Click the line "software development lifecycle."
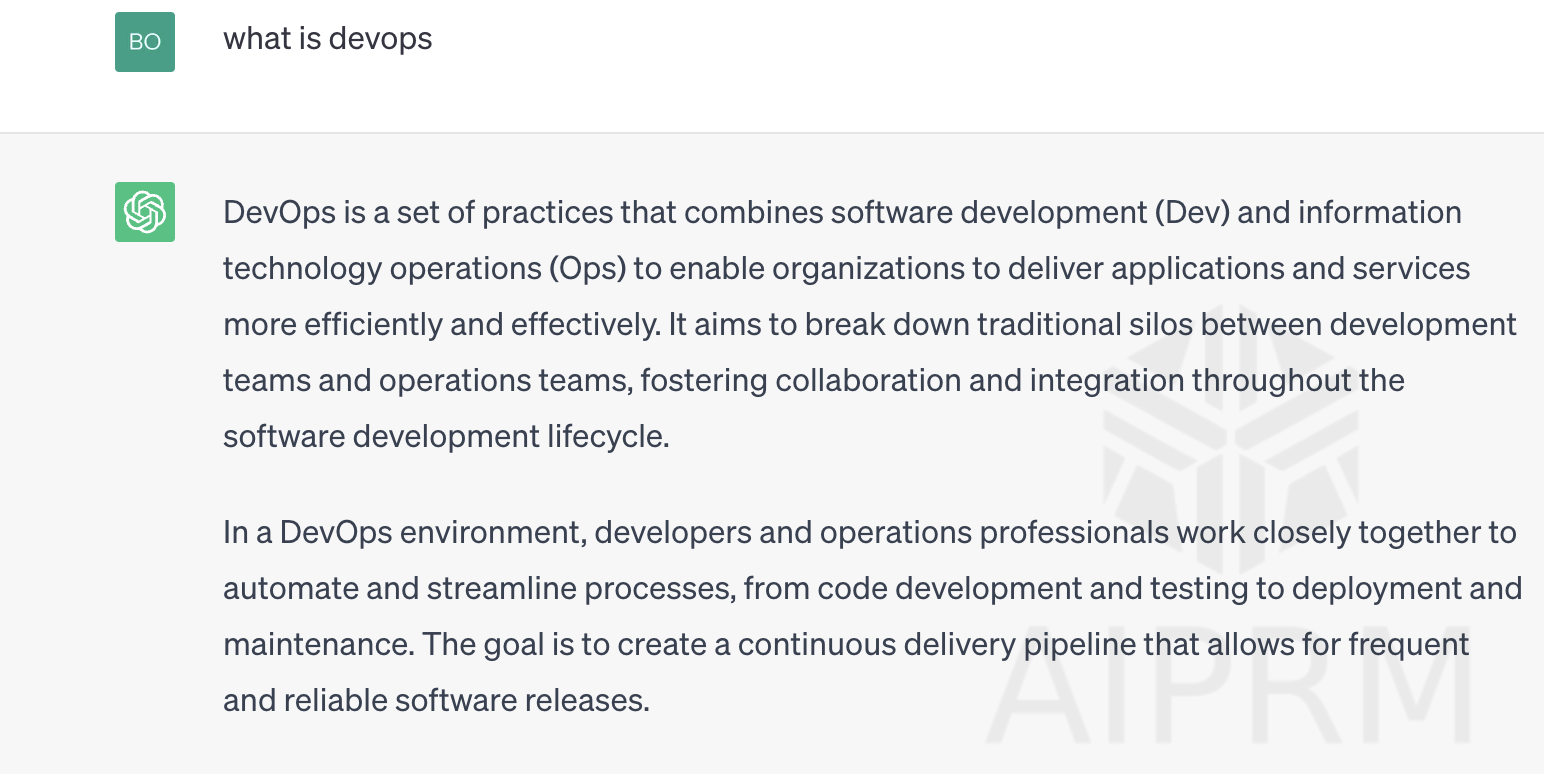 446,437
